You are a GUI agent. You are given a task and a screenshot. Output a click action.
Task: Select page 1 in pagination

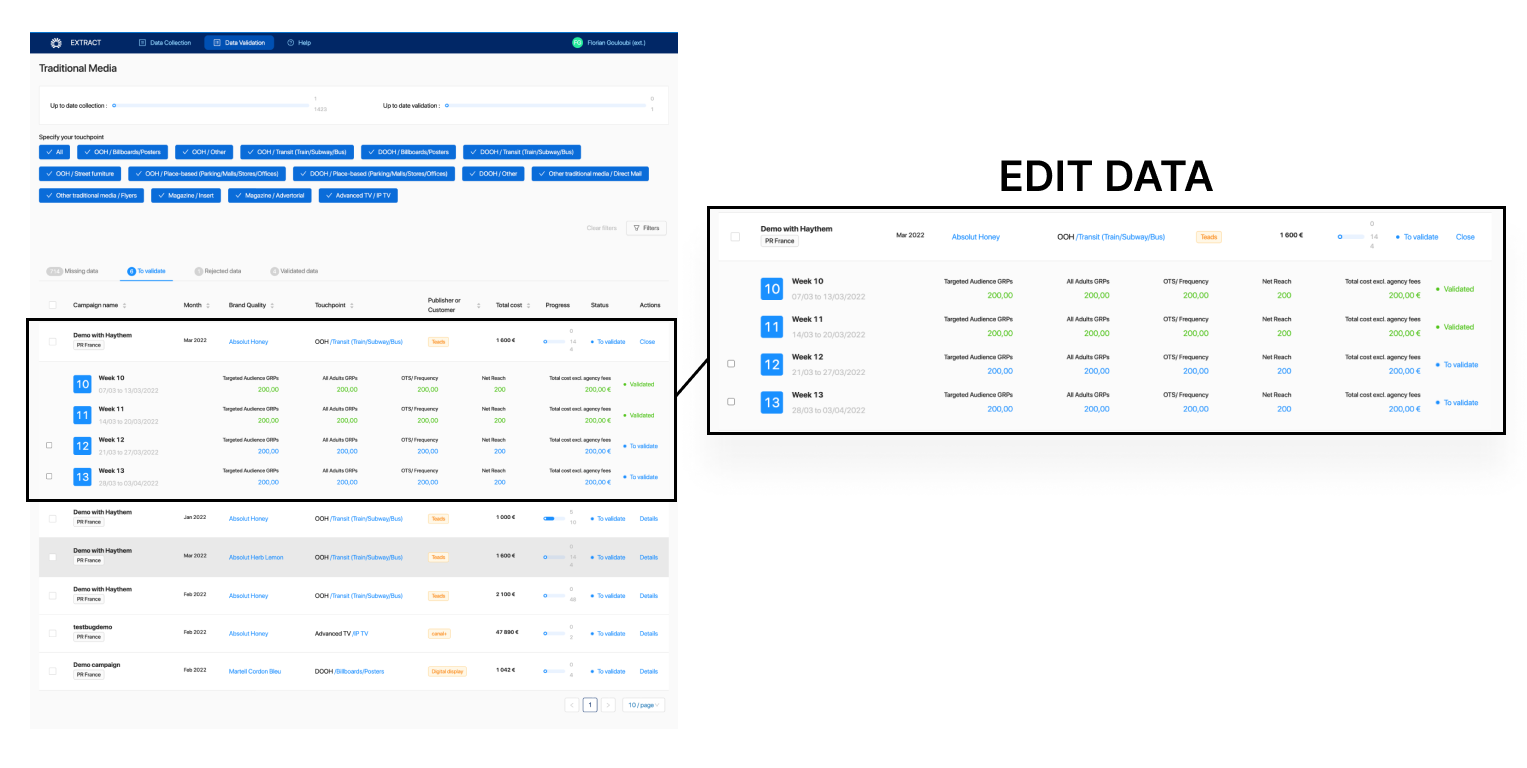pyautogui.click(x=590, y=704)
